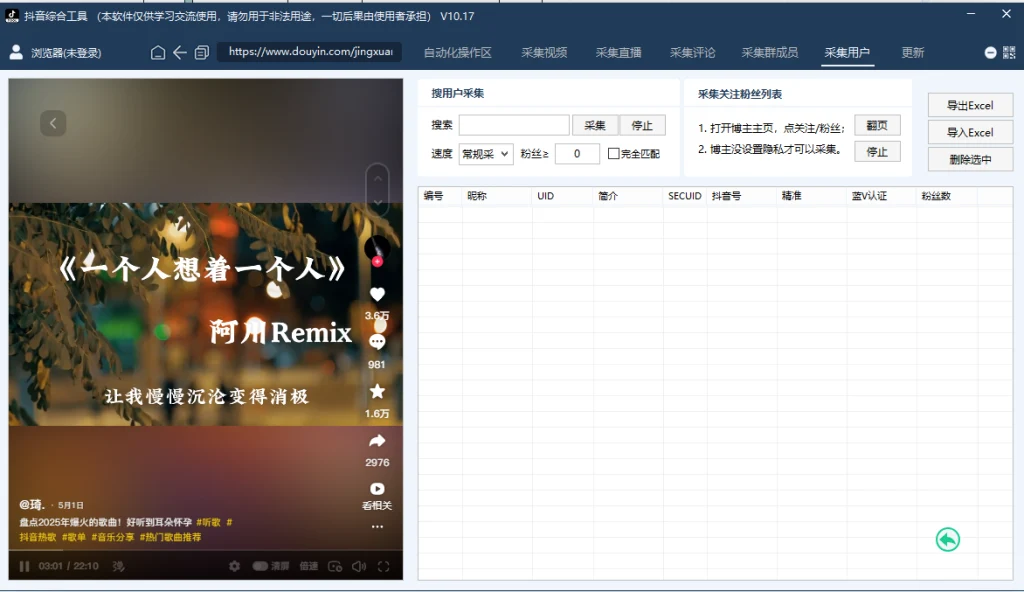The height and width of the screenshot is (592, 1024).
Task: Select the 采集用户 tab
Action: coord(847,53)
